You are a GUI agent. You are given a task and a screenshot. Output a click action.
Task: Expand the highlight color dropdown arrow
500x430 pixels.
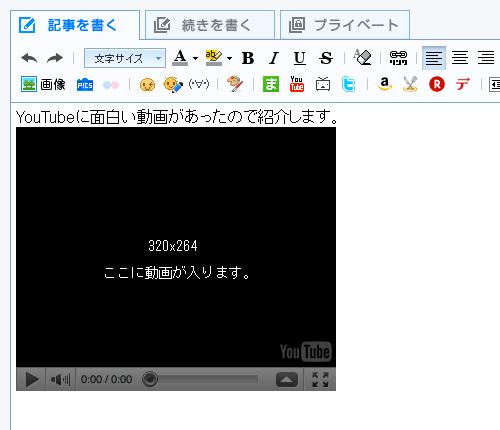pyautogui.click(x=229, y=59)
